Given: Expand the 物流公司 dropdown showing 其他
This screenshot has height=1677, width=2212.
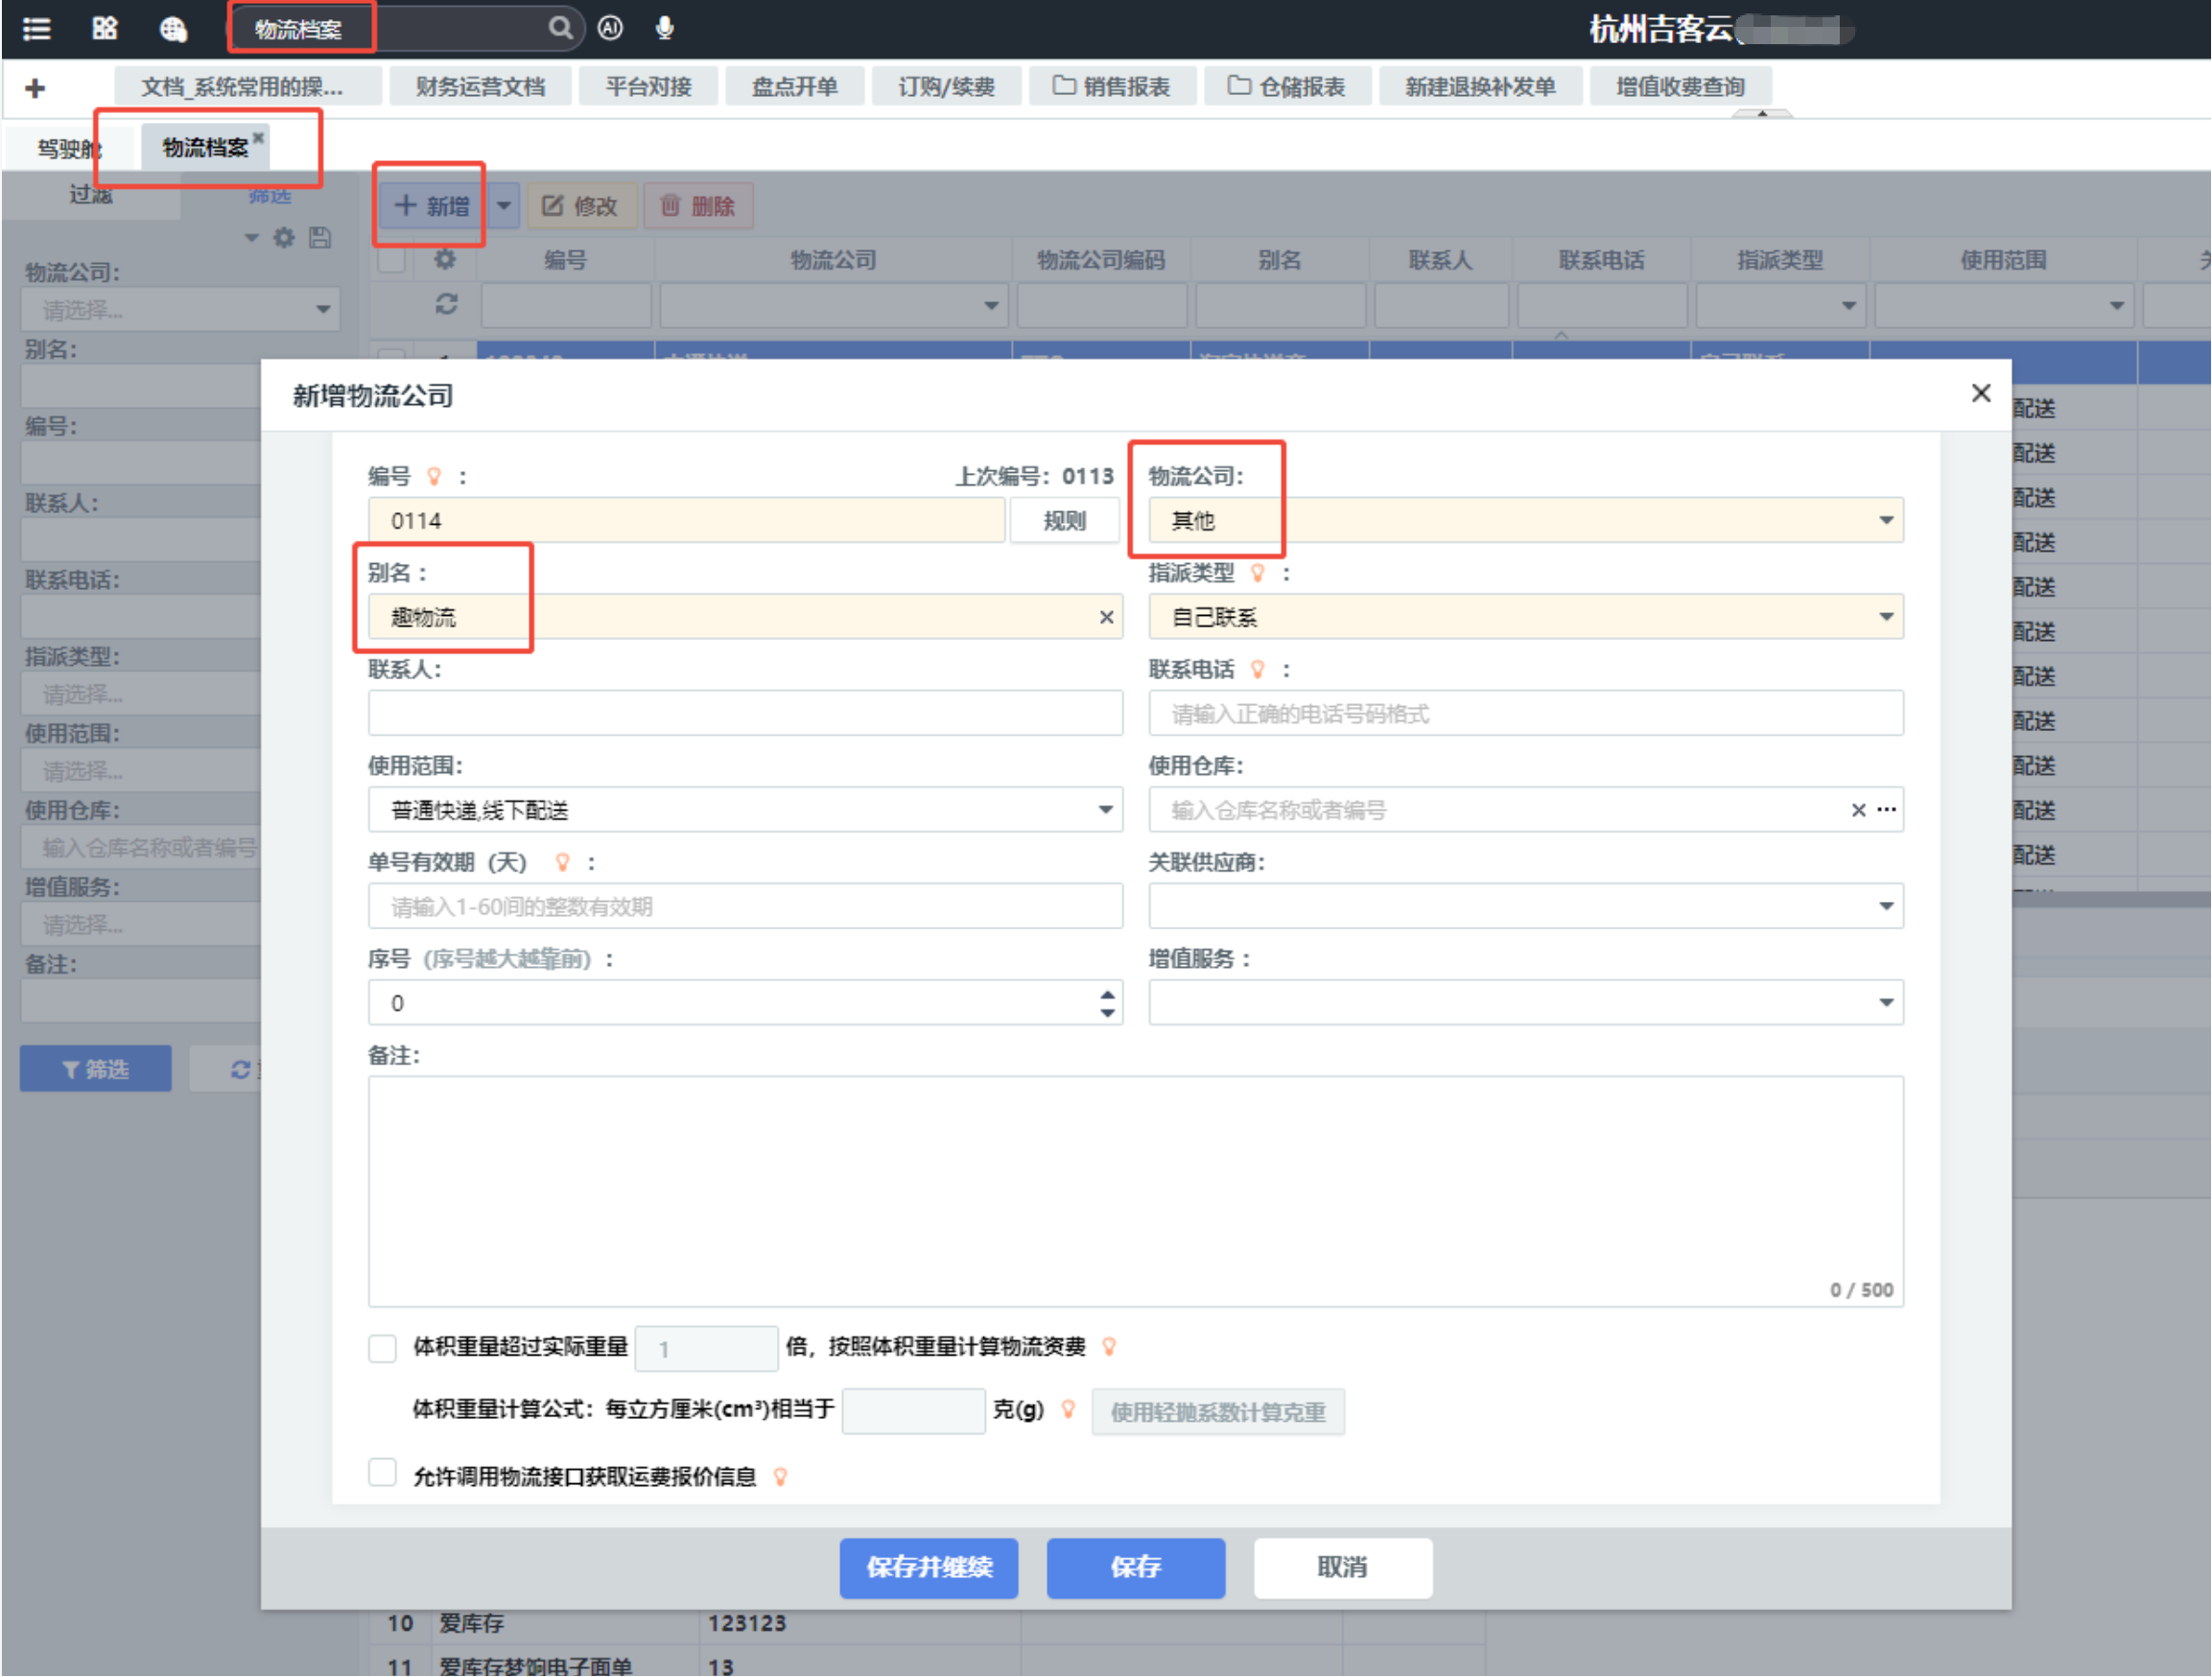Looking at the screenshot, I should (1886, 520).
